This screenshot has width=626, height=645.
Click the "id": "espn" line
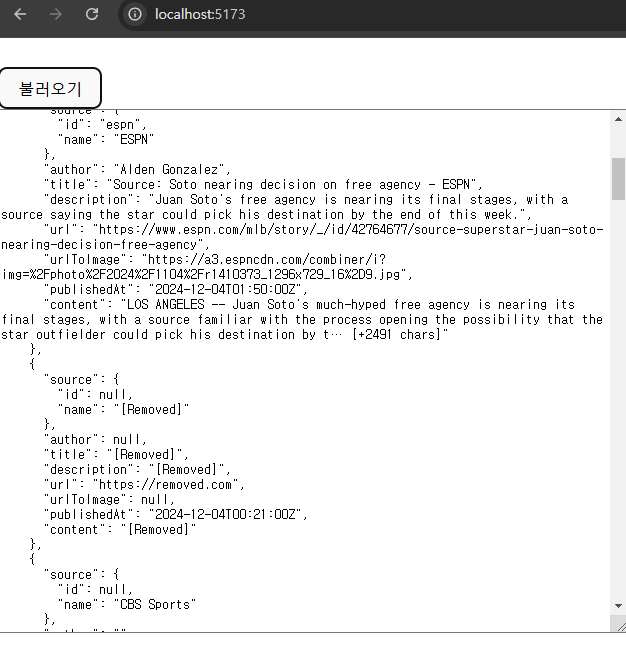pyautogui.click(x=102, y=125)
